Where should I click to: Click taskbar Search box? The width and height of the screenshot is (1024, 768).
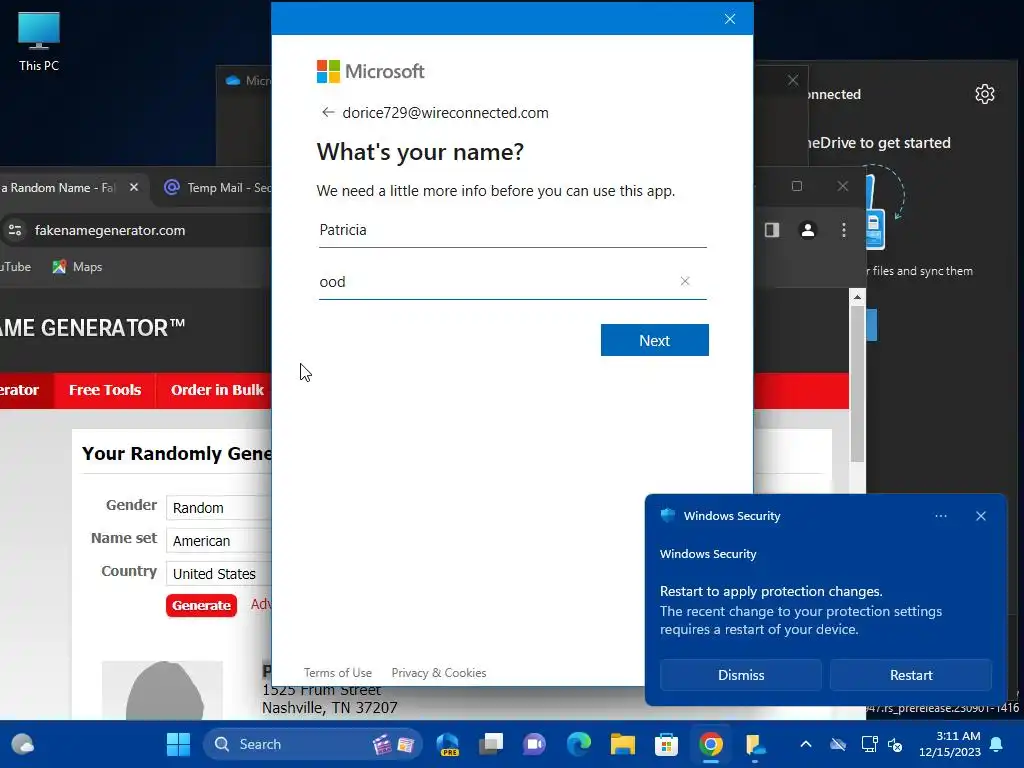tap(313, 744)
